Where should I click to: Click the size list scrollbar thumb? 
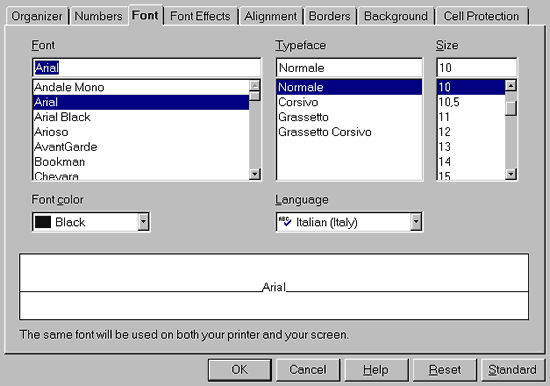pos(511,108)
